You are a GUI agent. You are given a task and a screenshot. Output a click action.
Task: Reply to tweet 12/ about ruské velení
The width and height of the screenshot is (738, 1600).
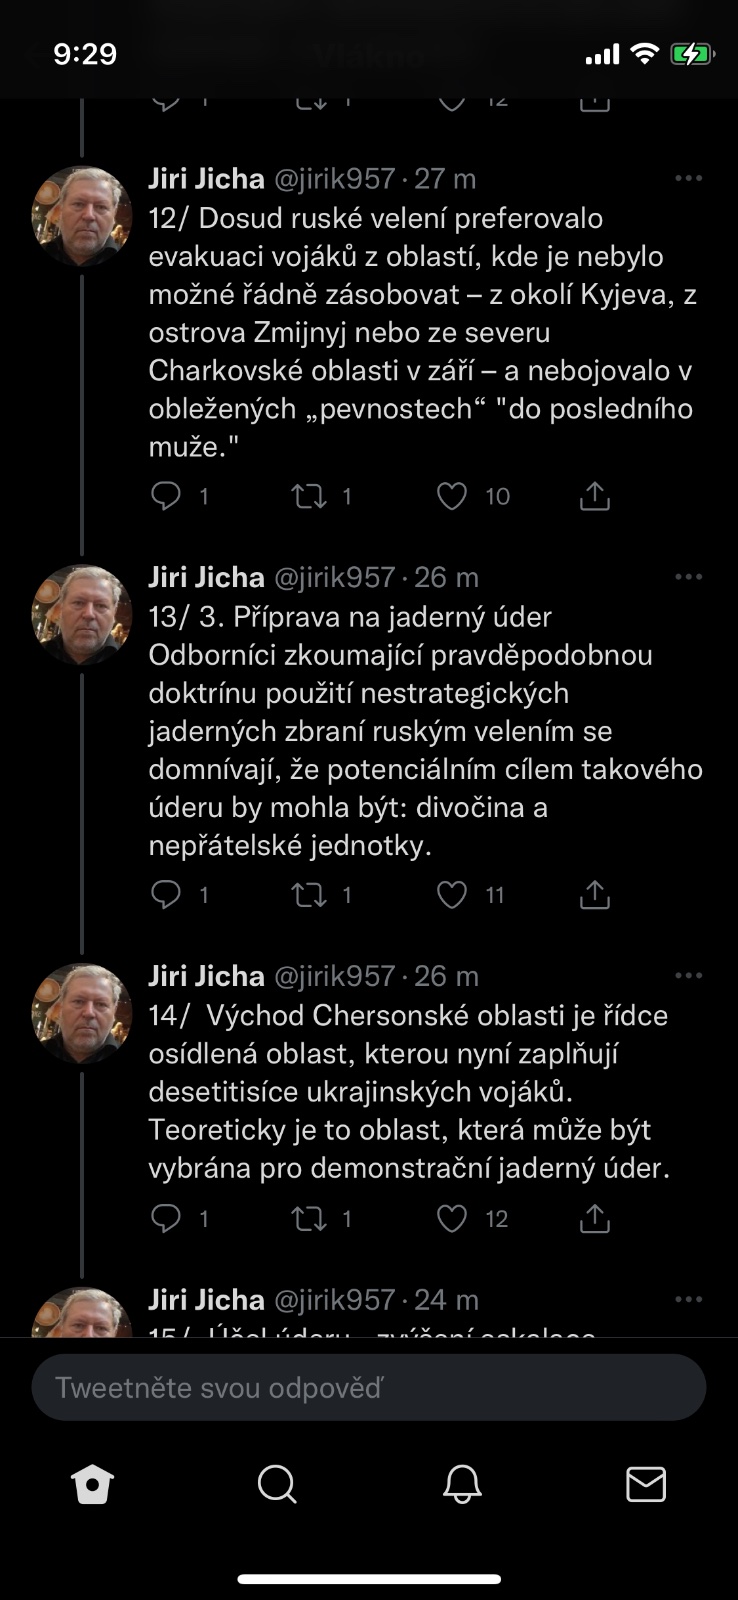[x=166, y=496]
